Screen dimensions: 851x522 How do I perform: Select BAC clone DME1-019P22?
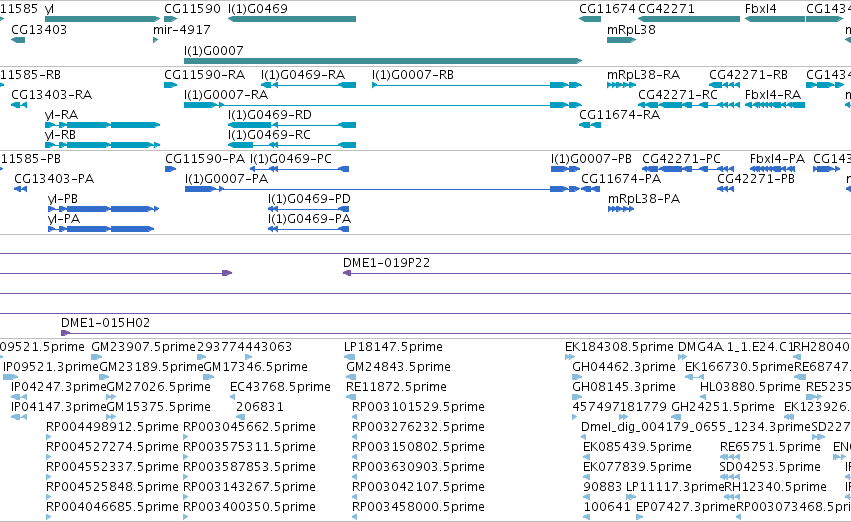pyautogui.click(x=386, y=263)
